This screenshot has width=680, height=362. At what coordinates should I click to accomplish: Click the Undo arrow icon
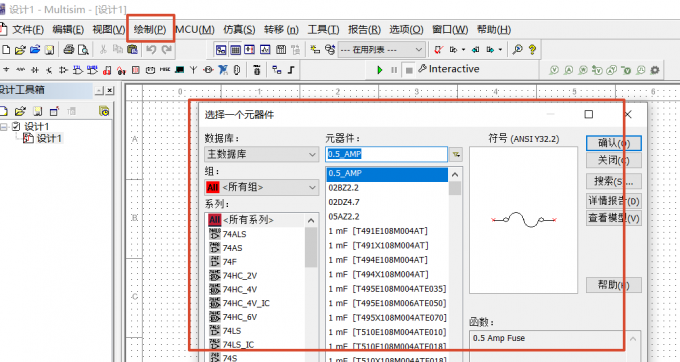coord(151,49)
